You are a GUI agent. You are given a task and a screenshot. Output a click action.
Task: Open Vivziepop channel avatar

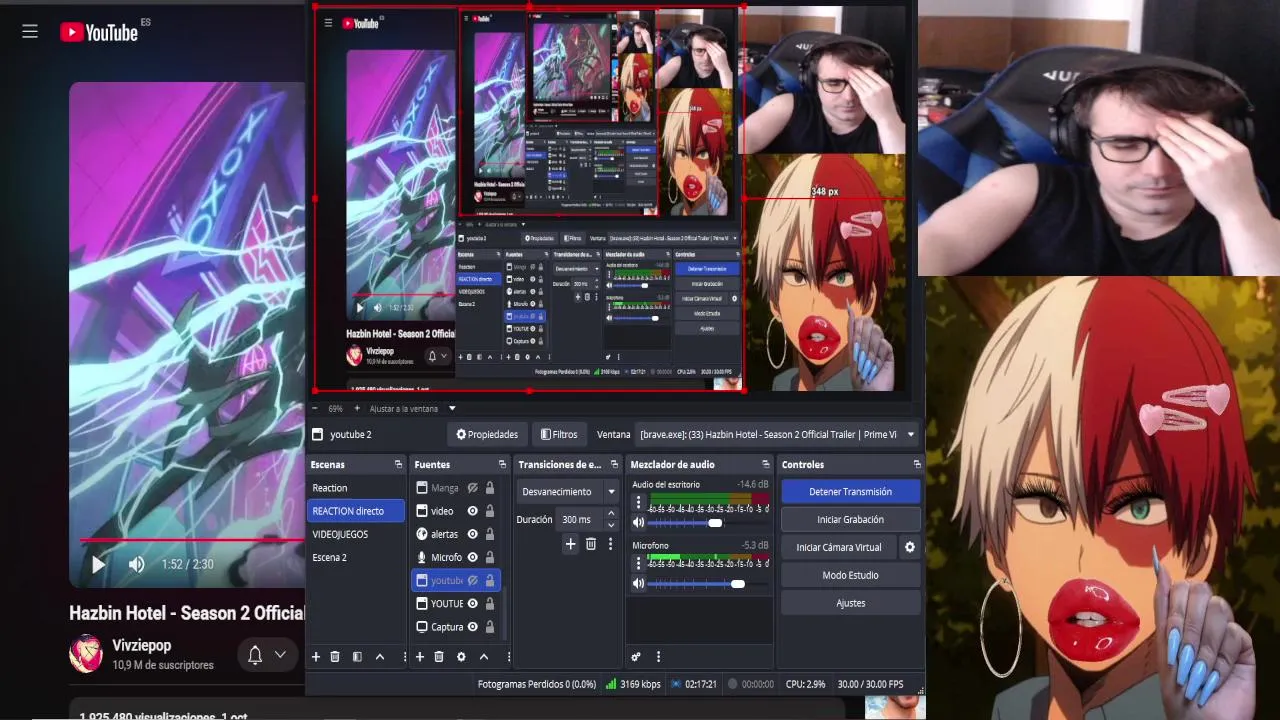86,654
